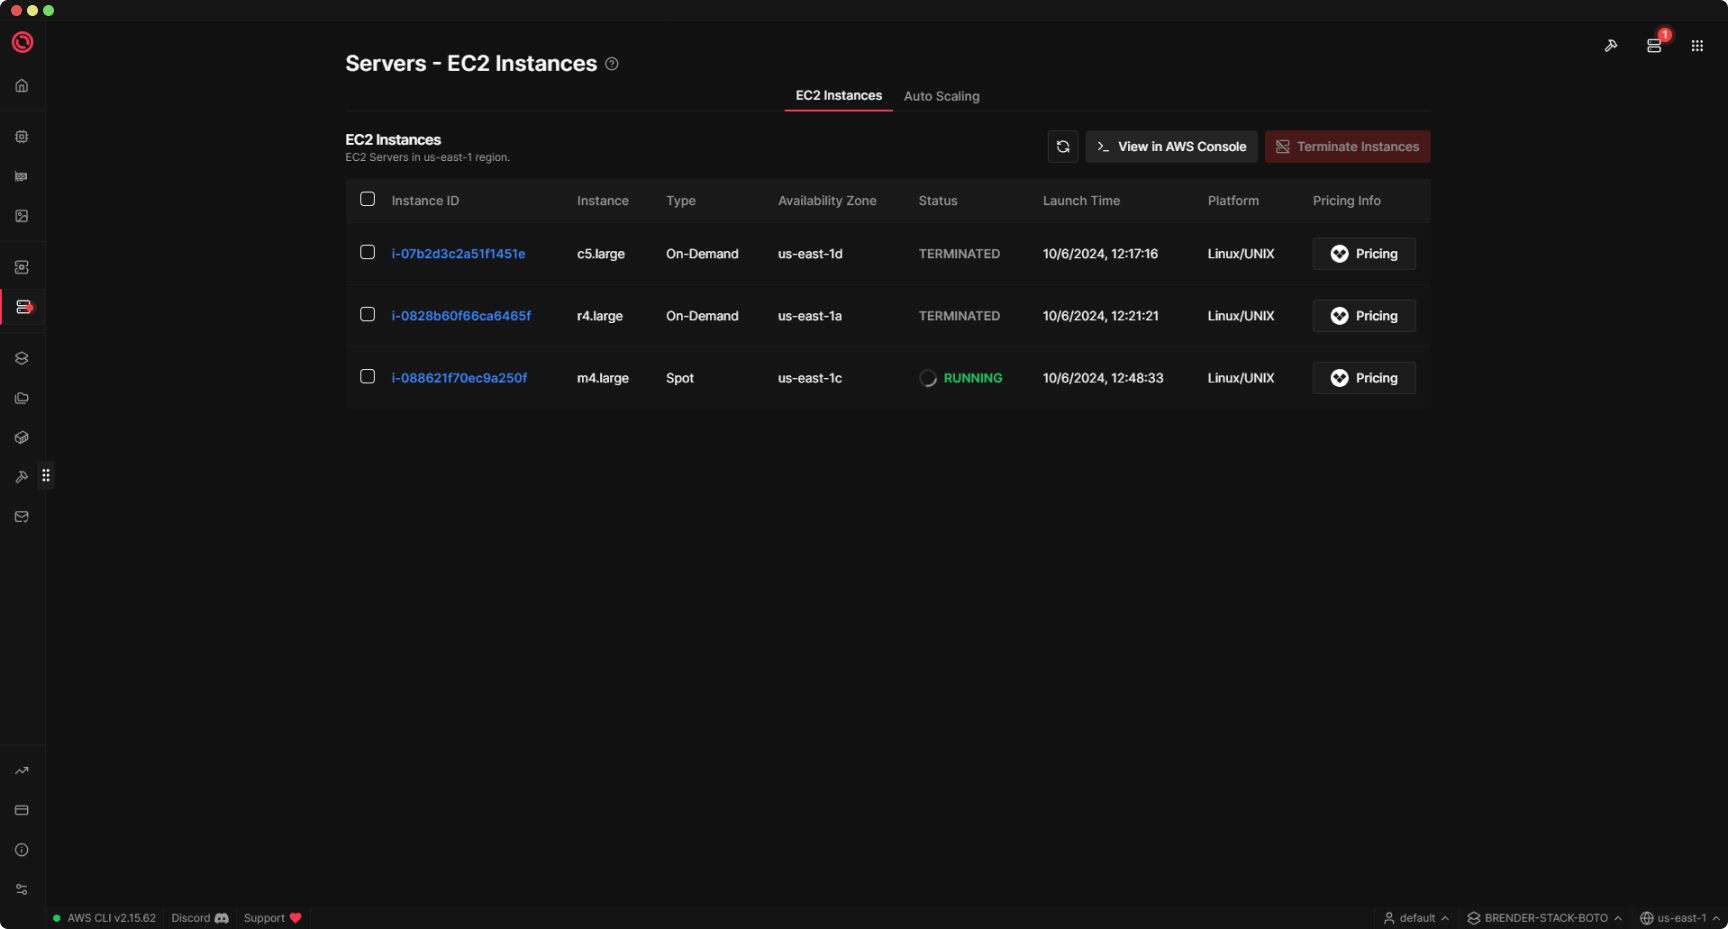Go to the Home sidebar icon
Screen dimensions: 1728x929
(x=22, y=86)
